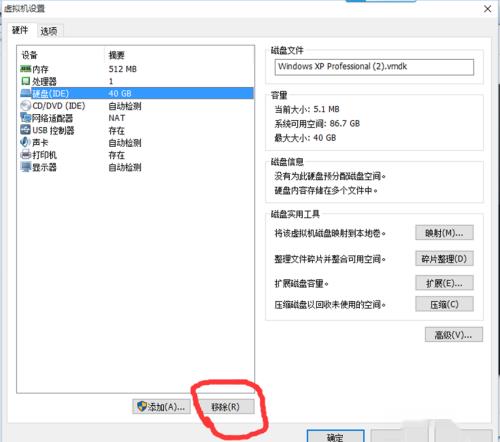Click the 512 MB summary value
This screenshot has height=442, width=500.
(122, 69)
